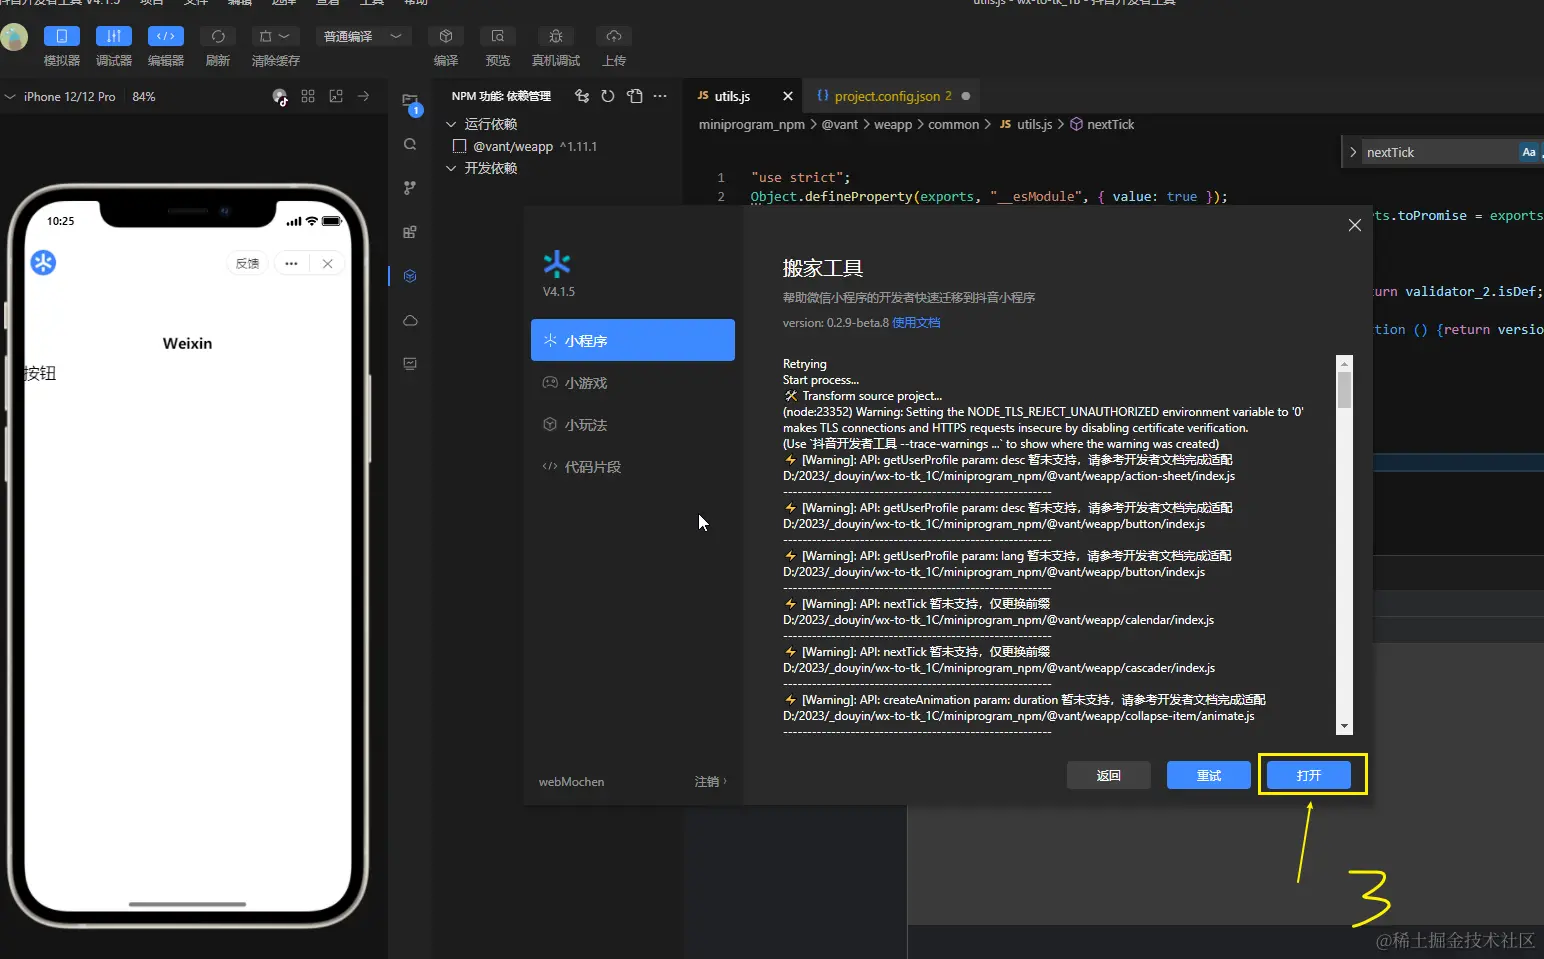Image resolution: width=1544 pixels, height=959 pixels.
Task: Select the 小程序 sidebar item
Action: 633,340
